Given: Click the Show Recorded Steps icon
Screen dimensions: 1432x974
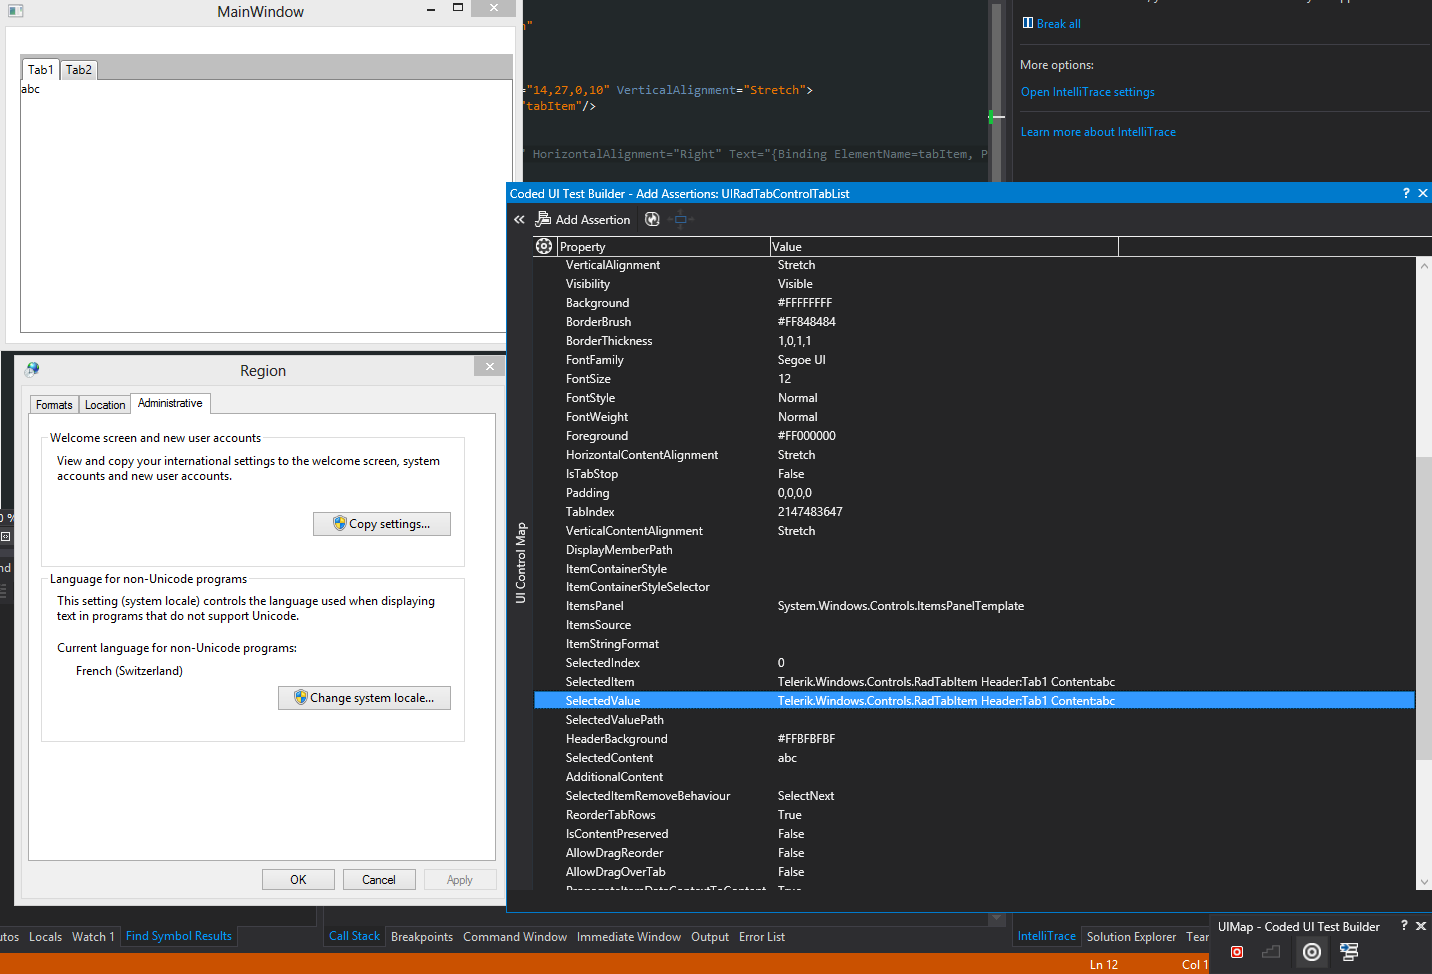Looking at the screenshot, I should 1272,952.
